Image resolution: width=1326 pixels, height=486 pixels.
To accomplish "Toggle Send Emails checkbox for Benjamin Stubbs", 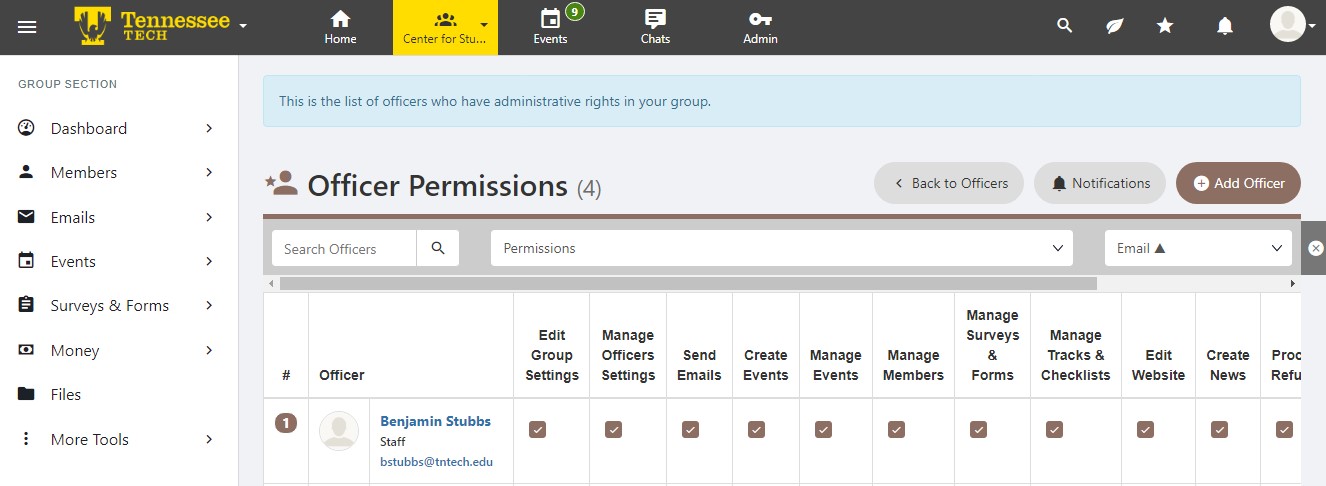I will (x=690, y=429).
